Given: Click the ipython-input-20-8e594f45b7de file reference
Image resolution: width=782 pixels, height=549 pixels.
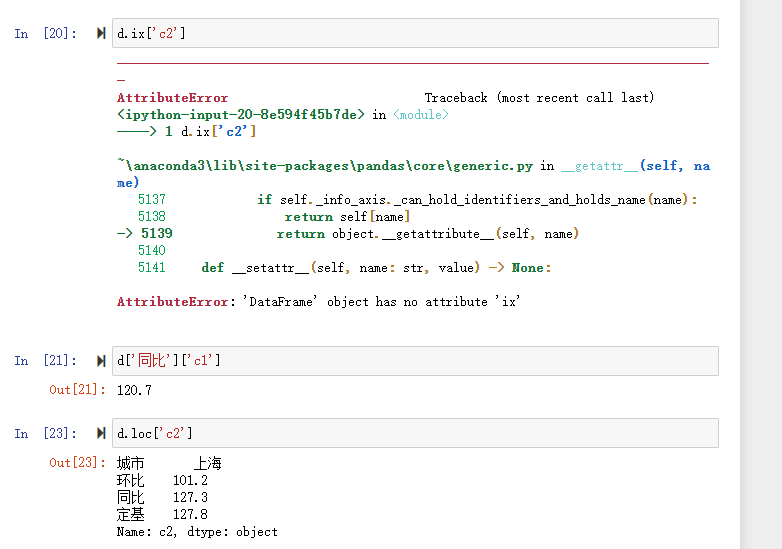Looking at the screenshot, I should point(241,115).
